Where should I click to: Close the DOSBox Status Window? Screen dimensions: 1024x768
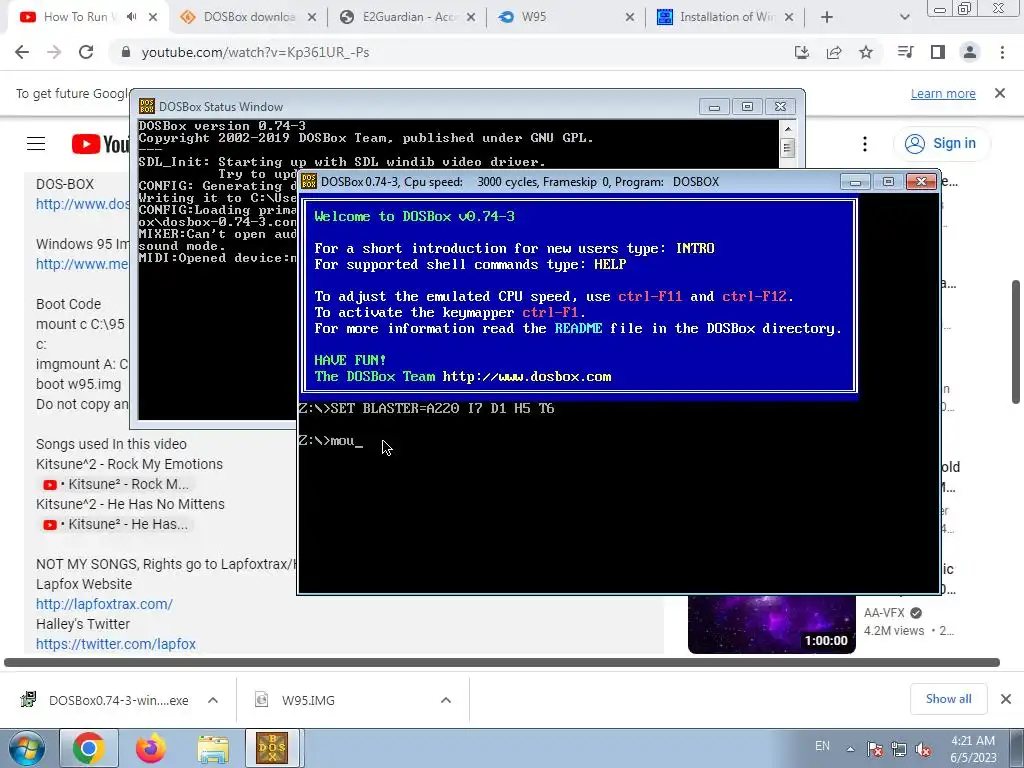780,106
